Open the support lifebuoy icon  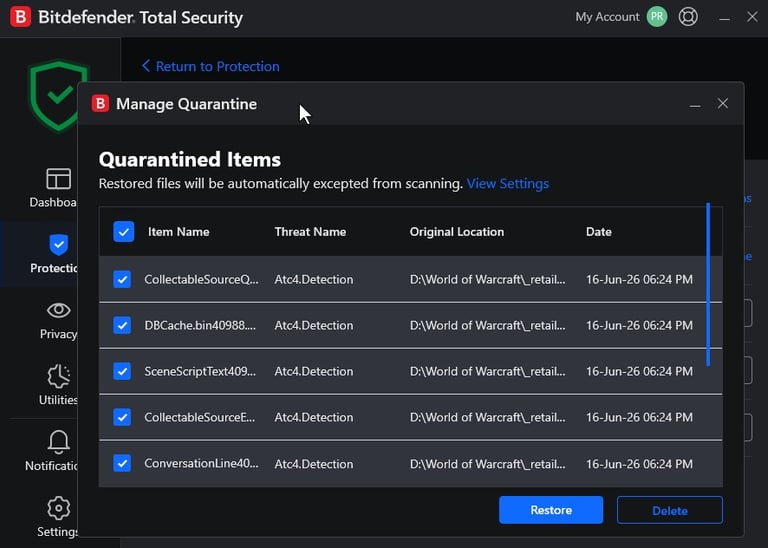688,17
